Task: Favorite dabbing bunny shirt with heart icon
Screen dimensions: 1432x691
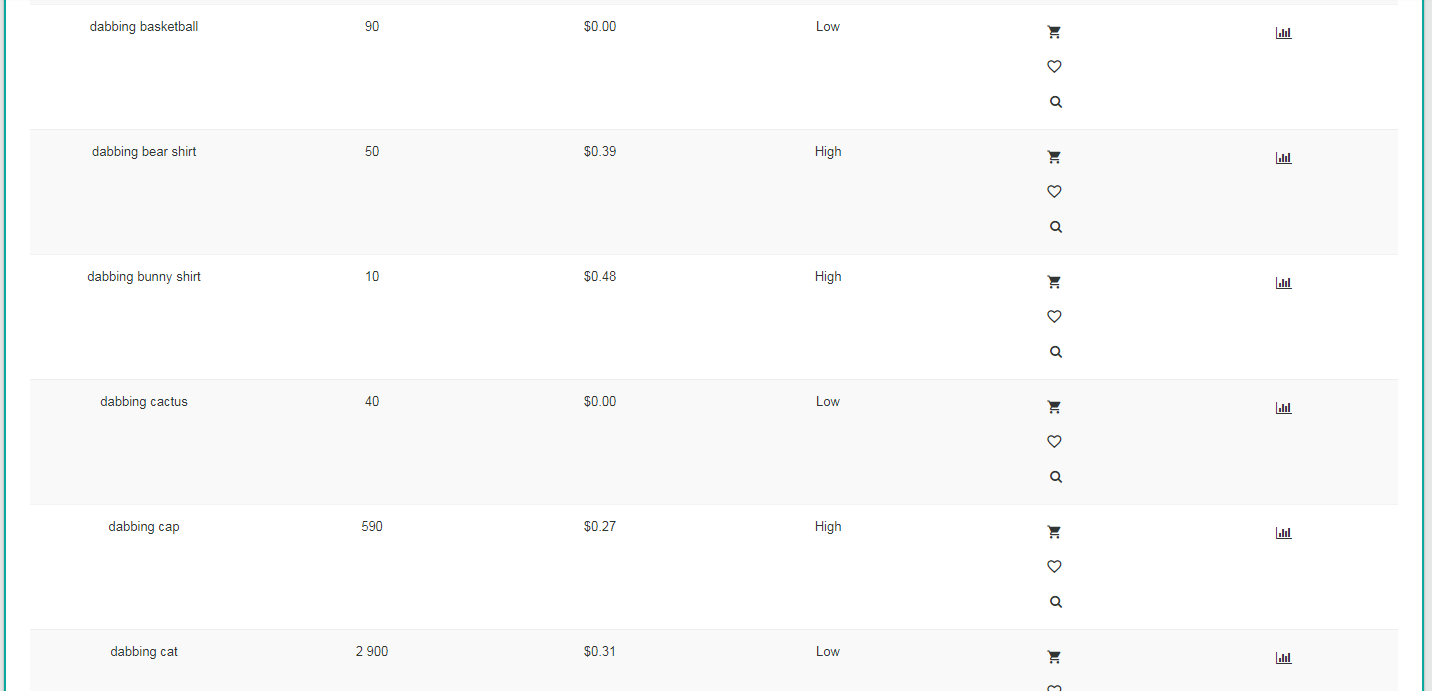Action: (1054, 317)
